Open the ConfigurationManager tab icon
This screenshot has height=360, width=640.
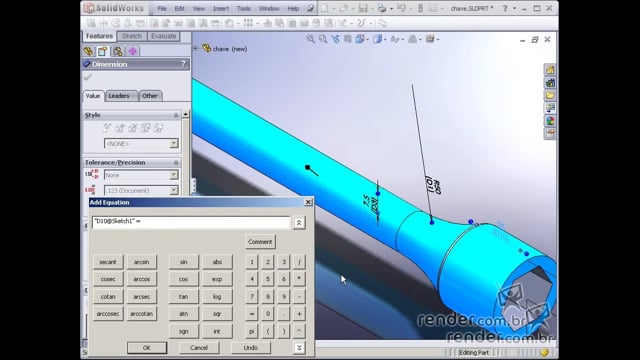(118, 51)
